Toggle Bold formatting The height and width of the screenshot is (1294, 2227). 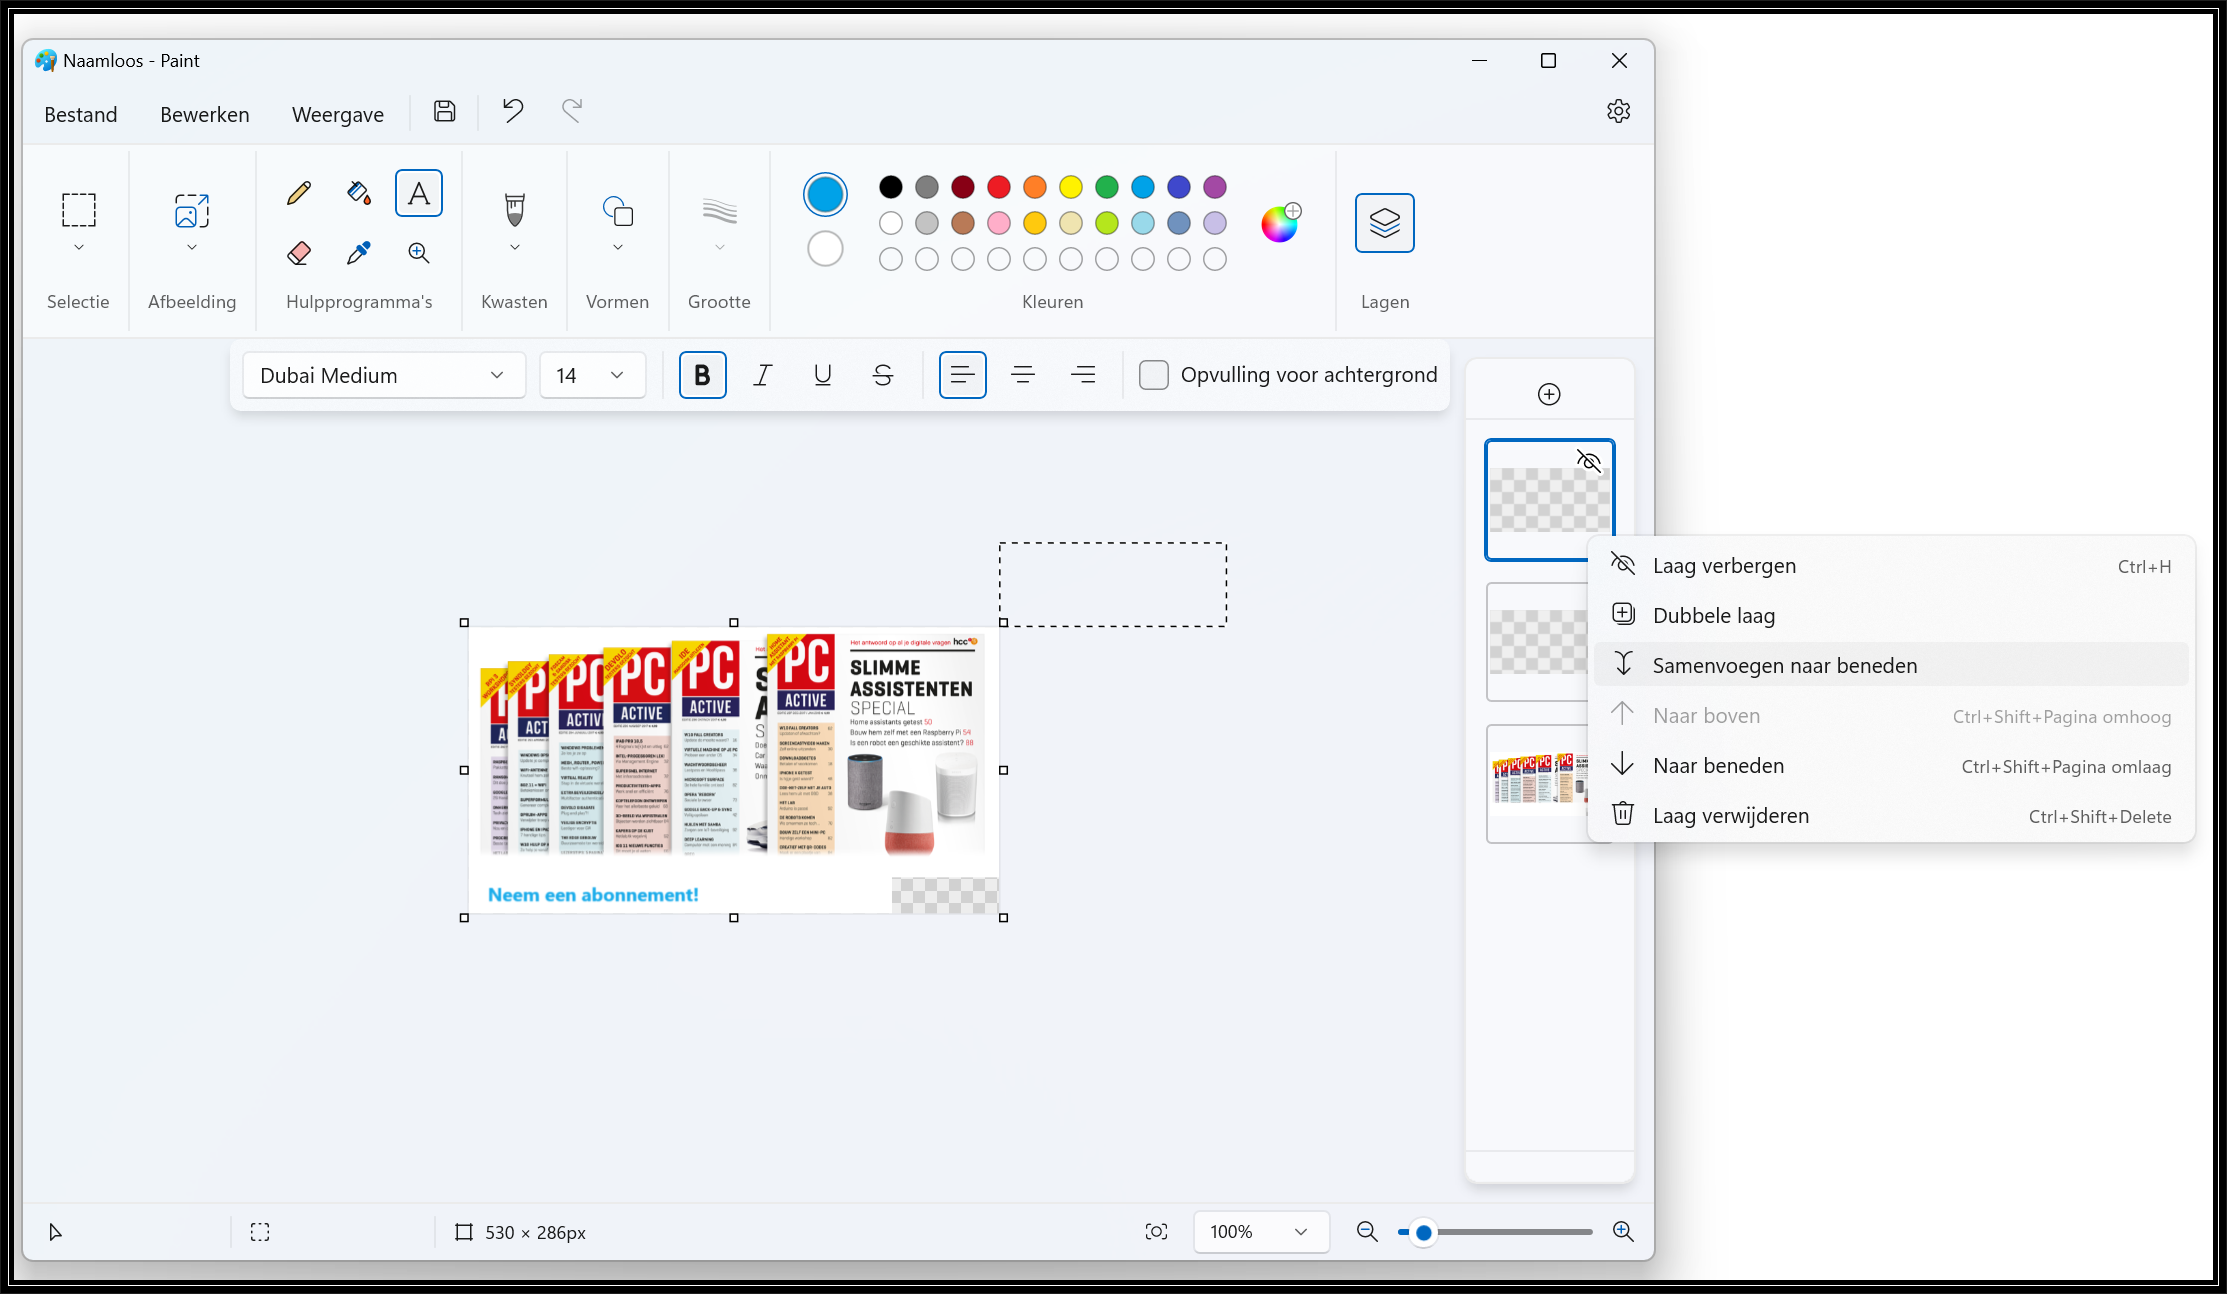pyautogui.click(x=703, y=375)
